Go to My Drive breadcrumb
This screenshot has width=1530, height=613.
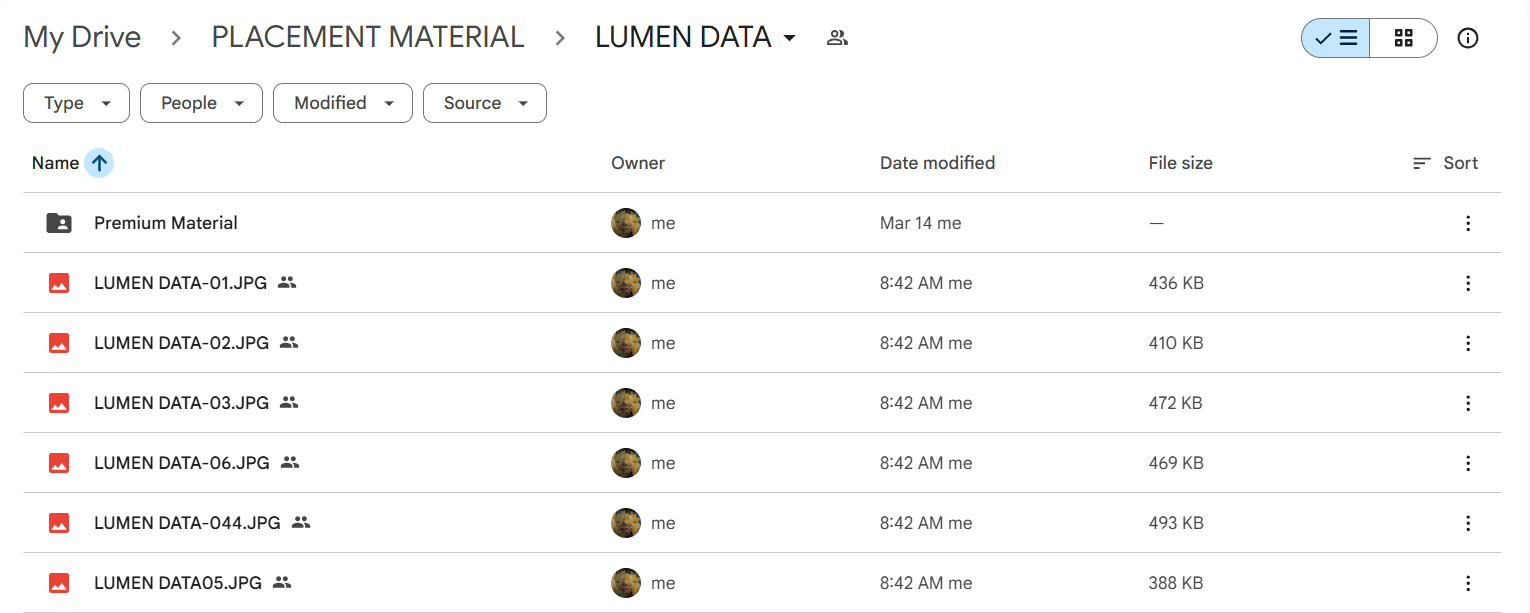(82, 37)
